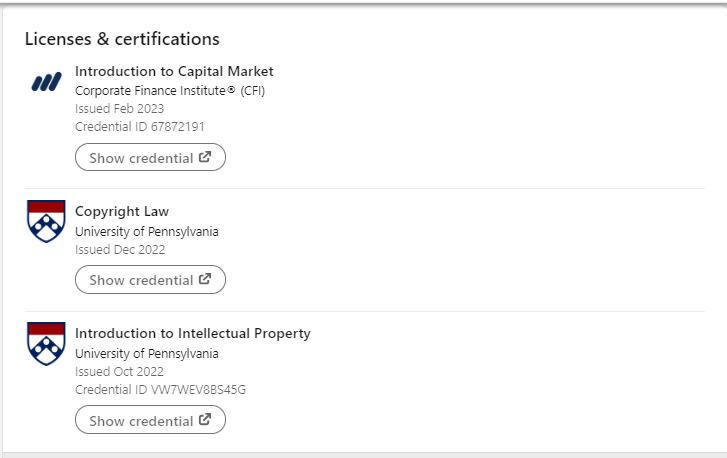Click Credential ID VW7WEV8BS45G text
This screenshot has height=458, width=727.
point(160,389)
